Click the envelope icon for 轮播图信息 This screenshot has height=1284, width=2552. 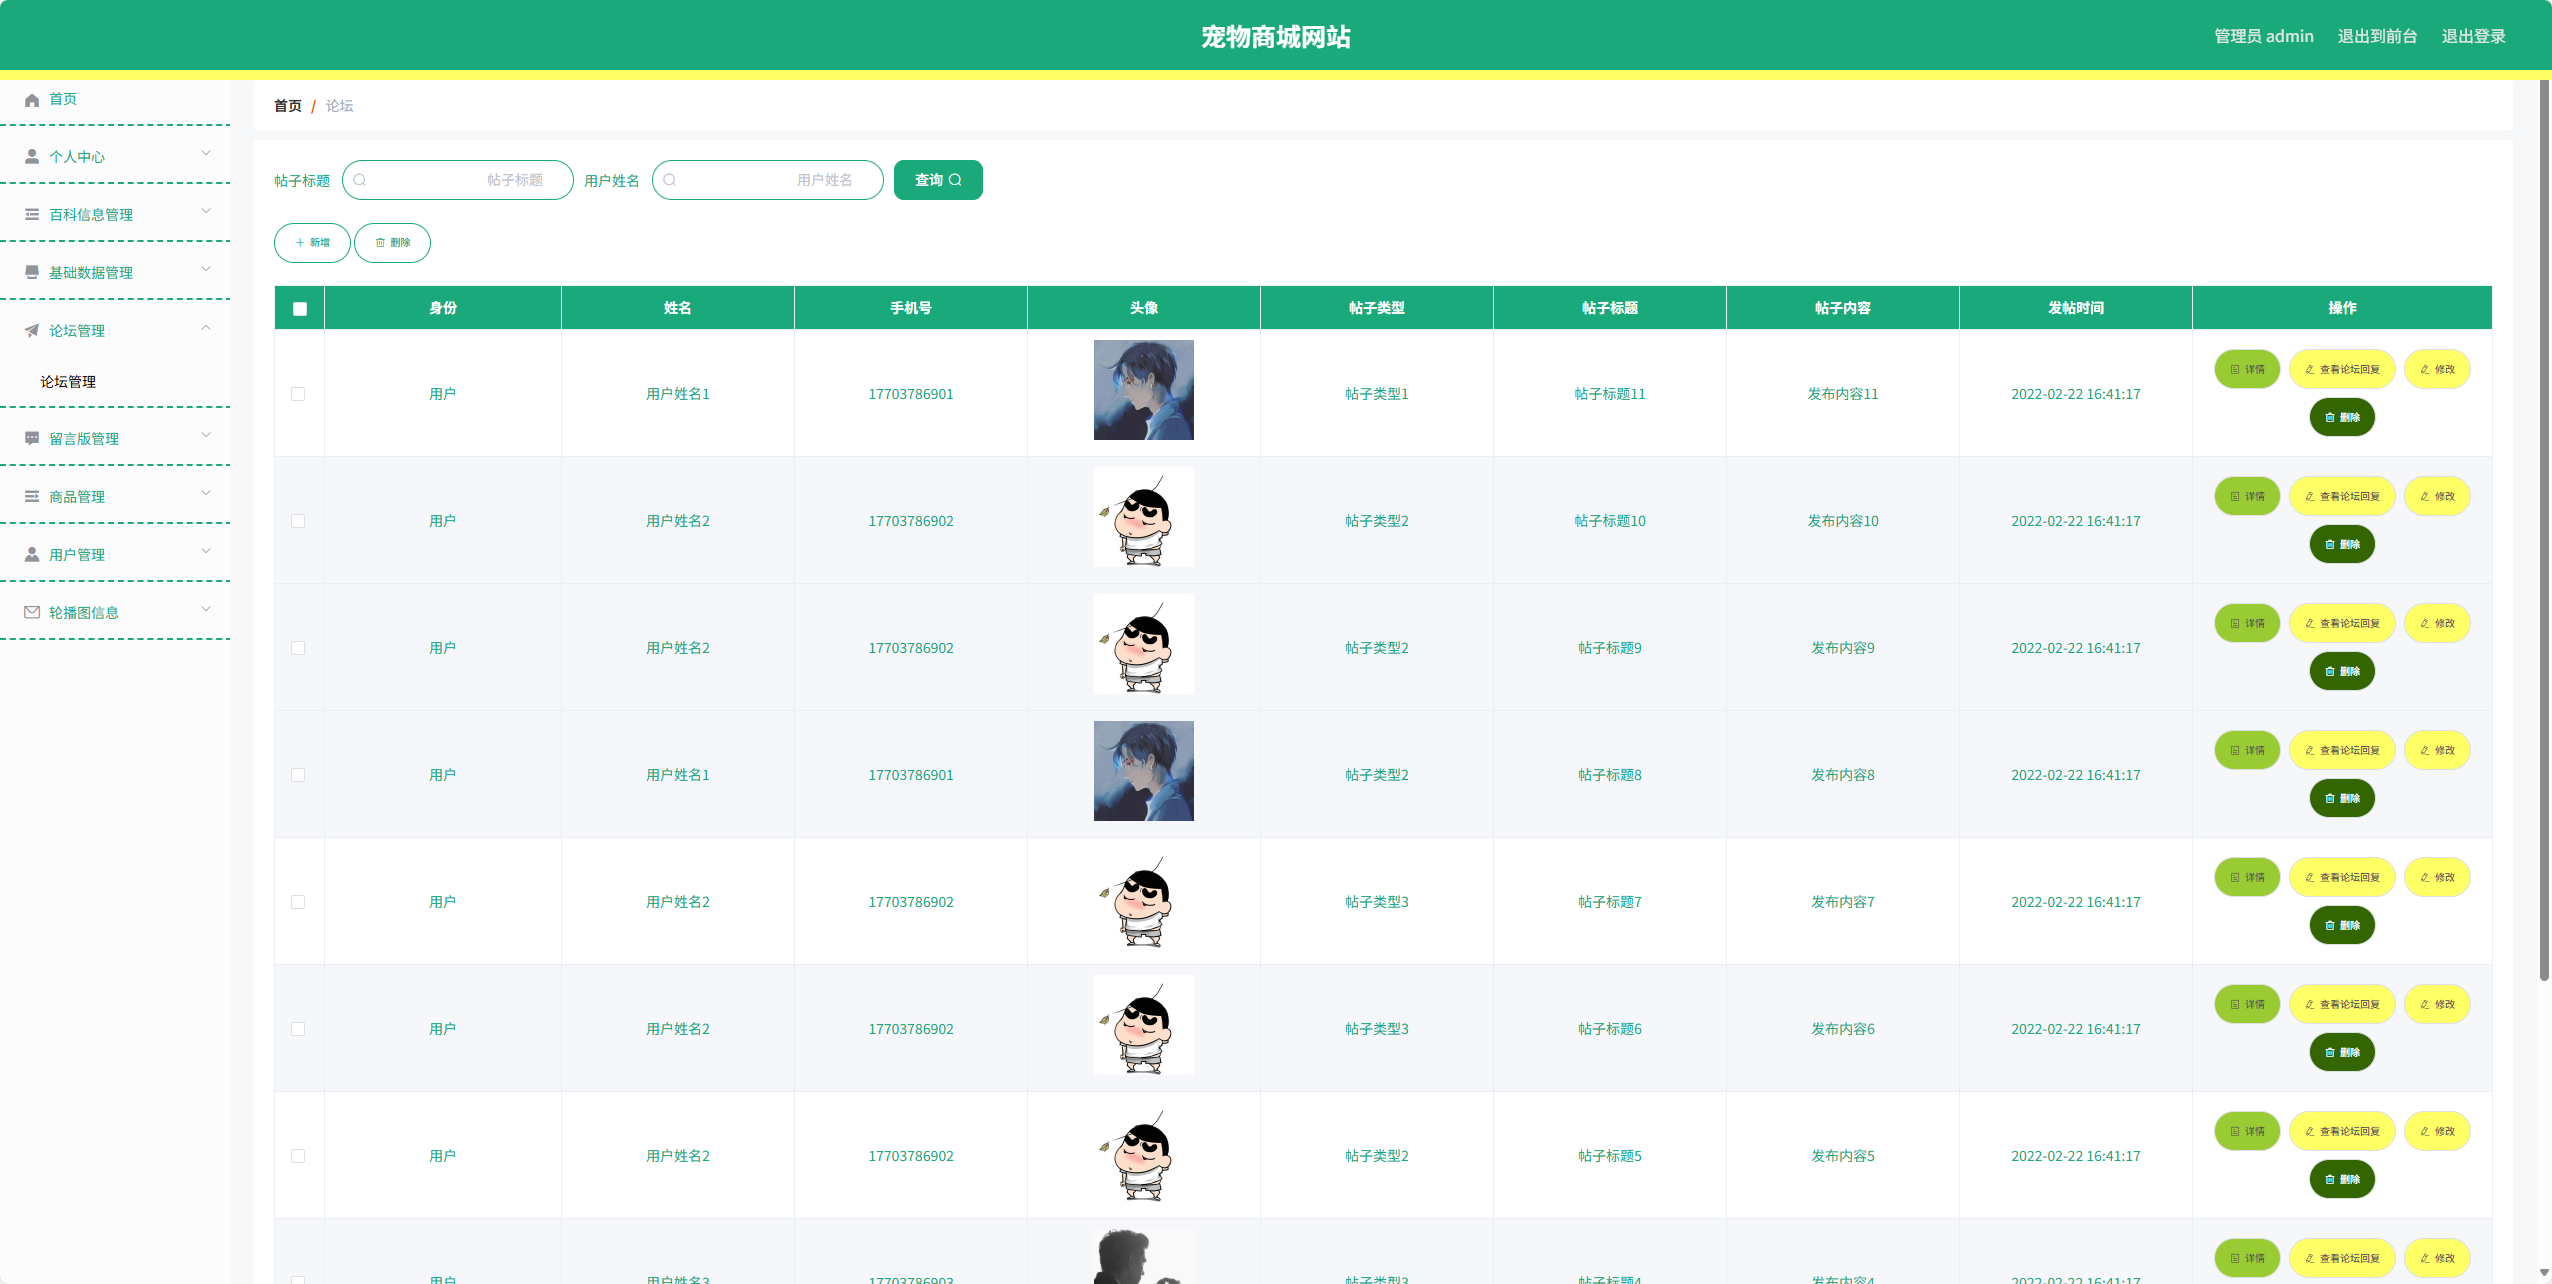(x=32, y=613)
